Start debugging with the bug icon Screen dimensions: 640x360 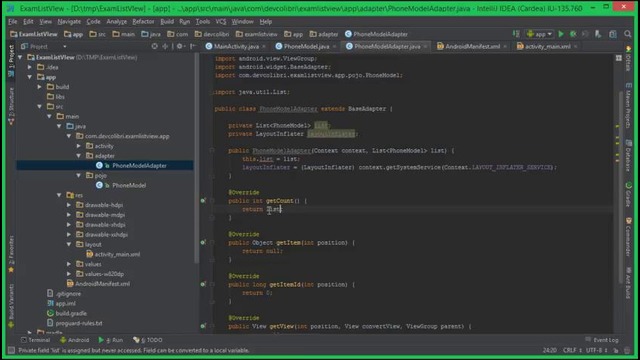(x=573, y=34)
